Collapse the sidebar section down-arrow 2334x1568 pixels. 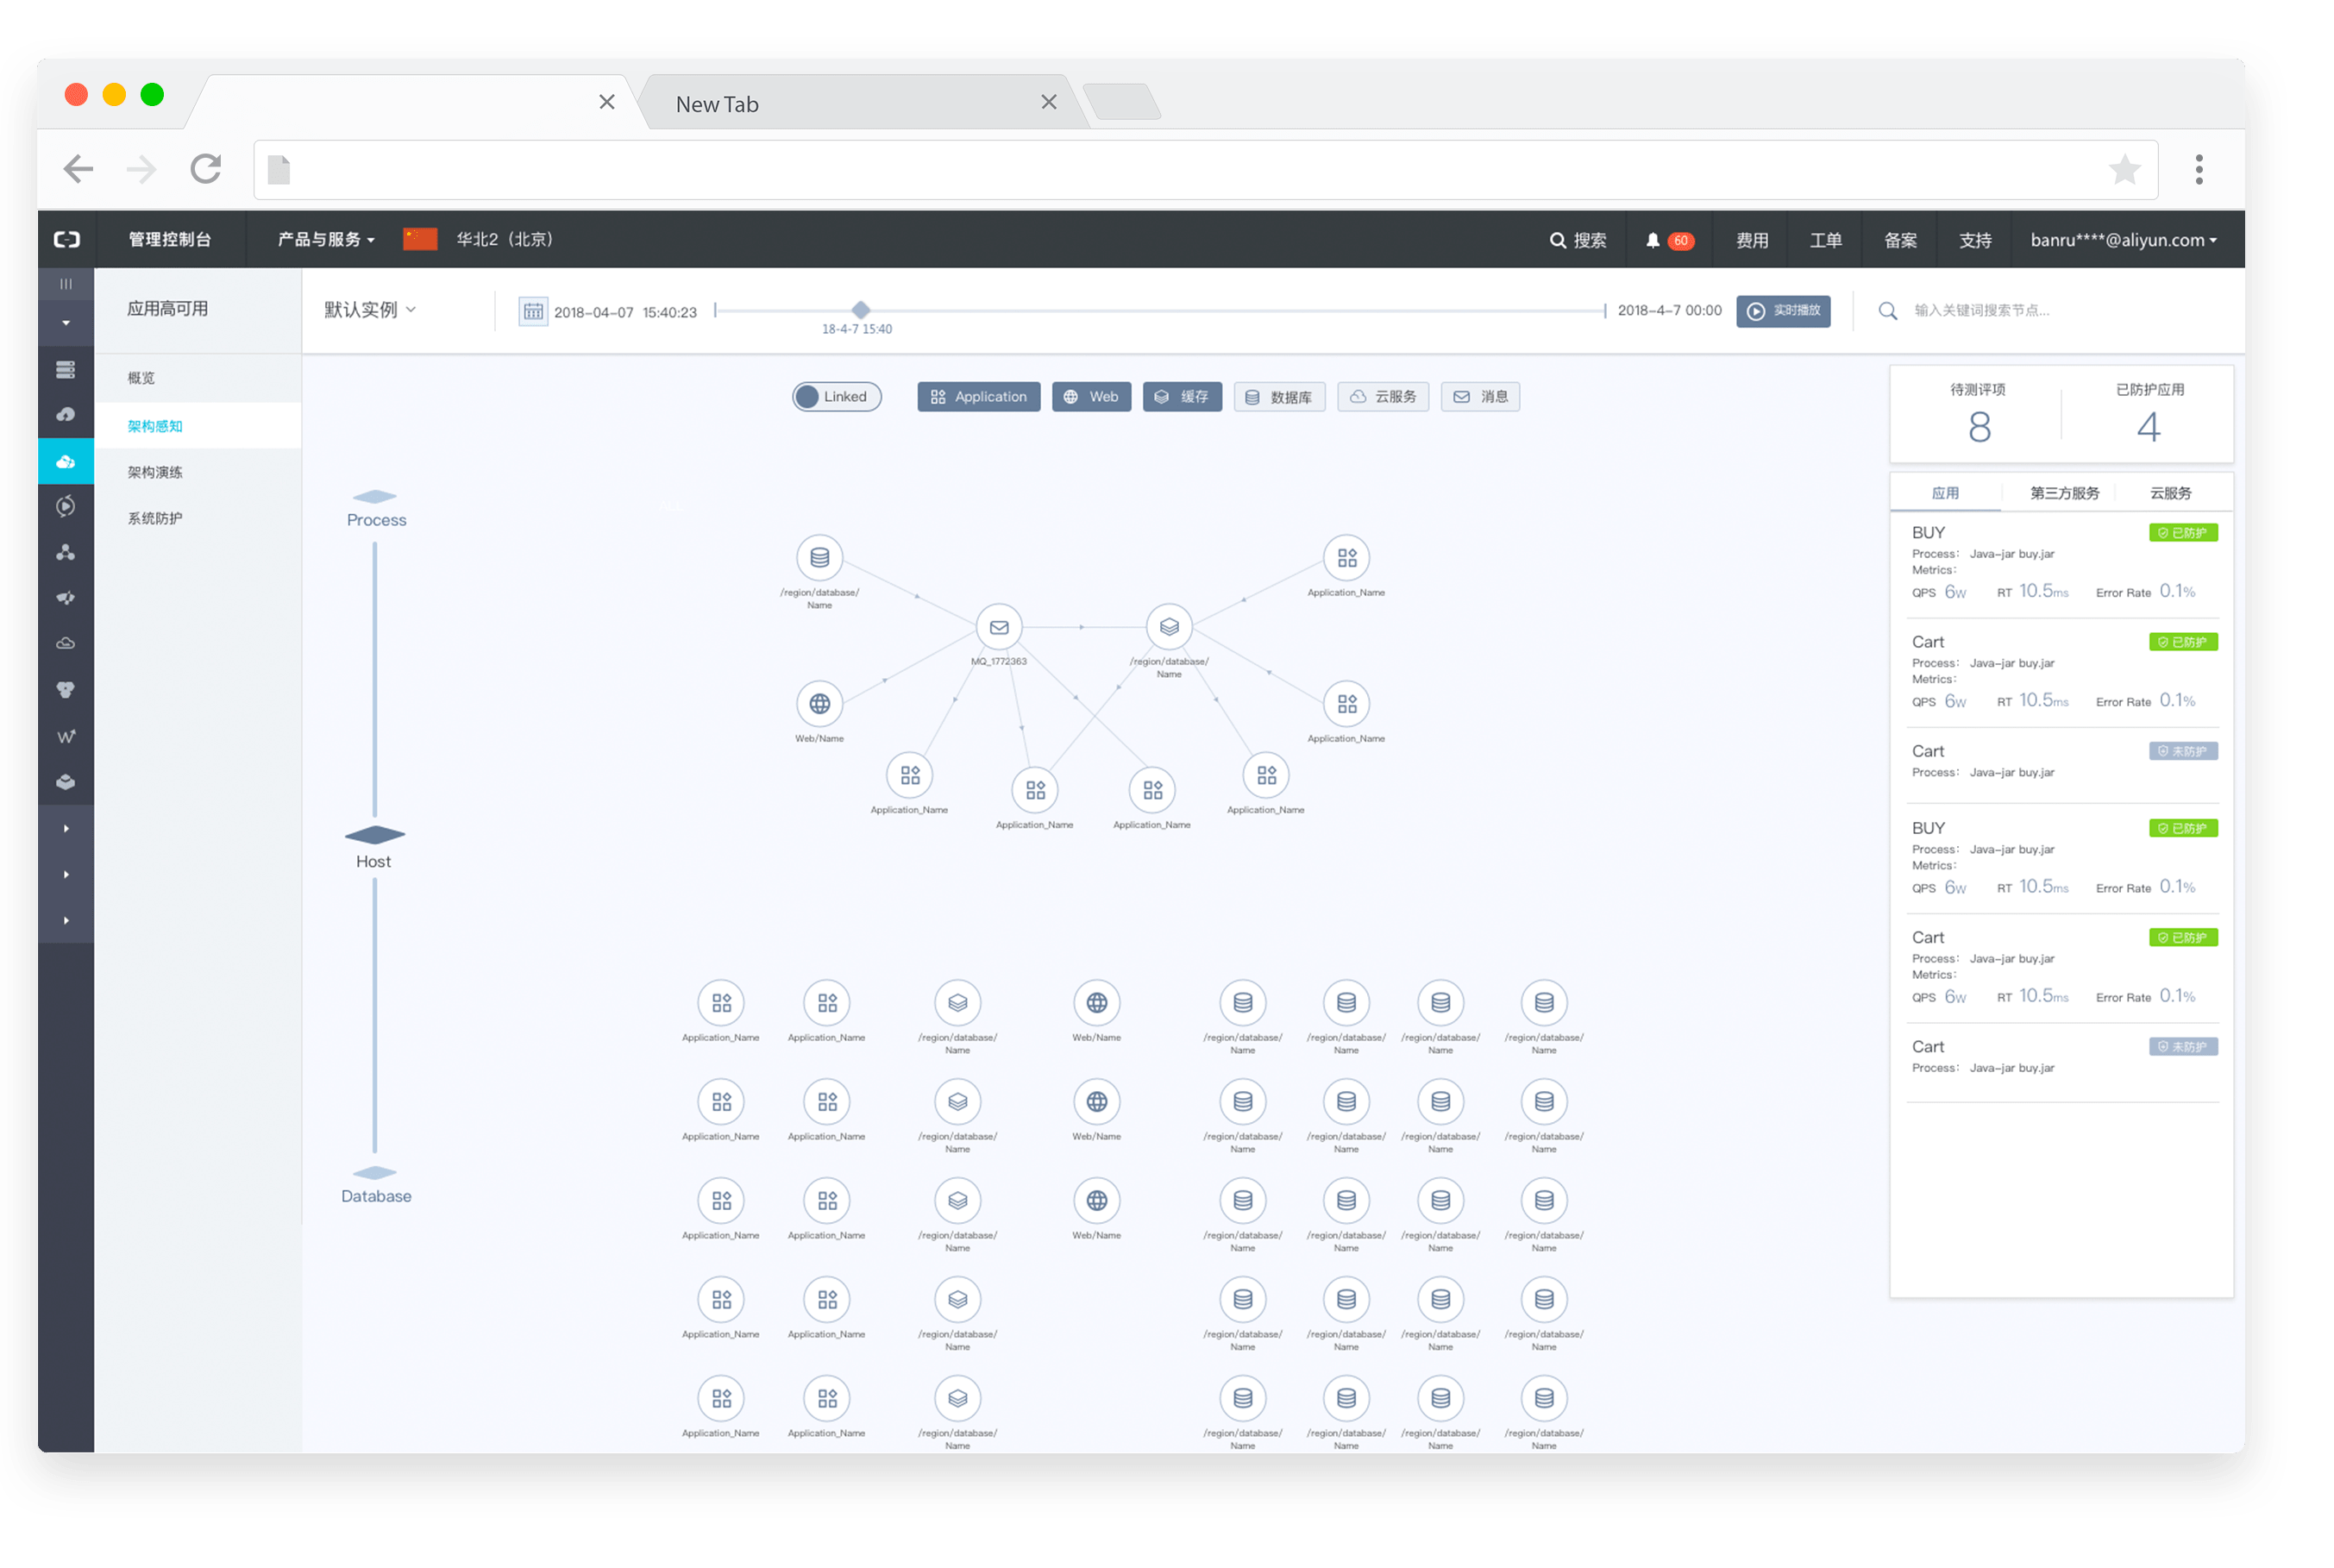coord(66,324)
